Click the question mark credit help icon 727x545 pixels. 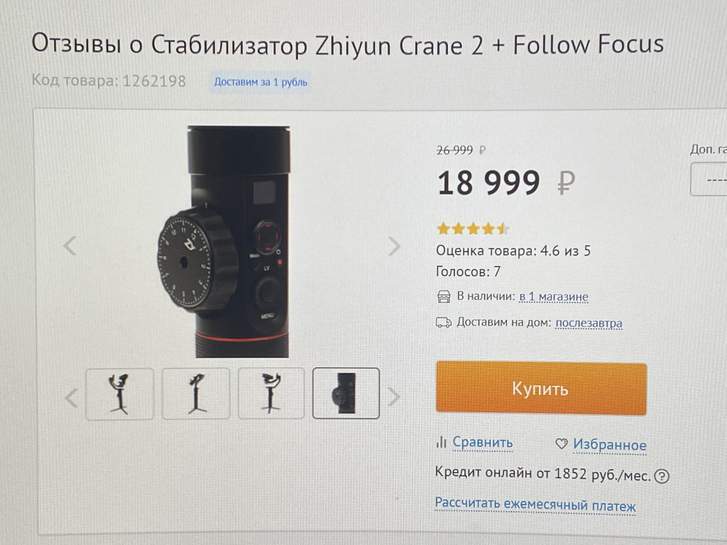pyautogui.click(x=662, y=476)
